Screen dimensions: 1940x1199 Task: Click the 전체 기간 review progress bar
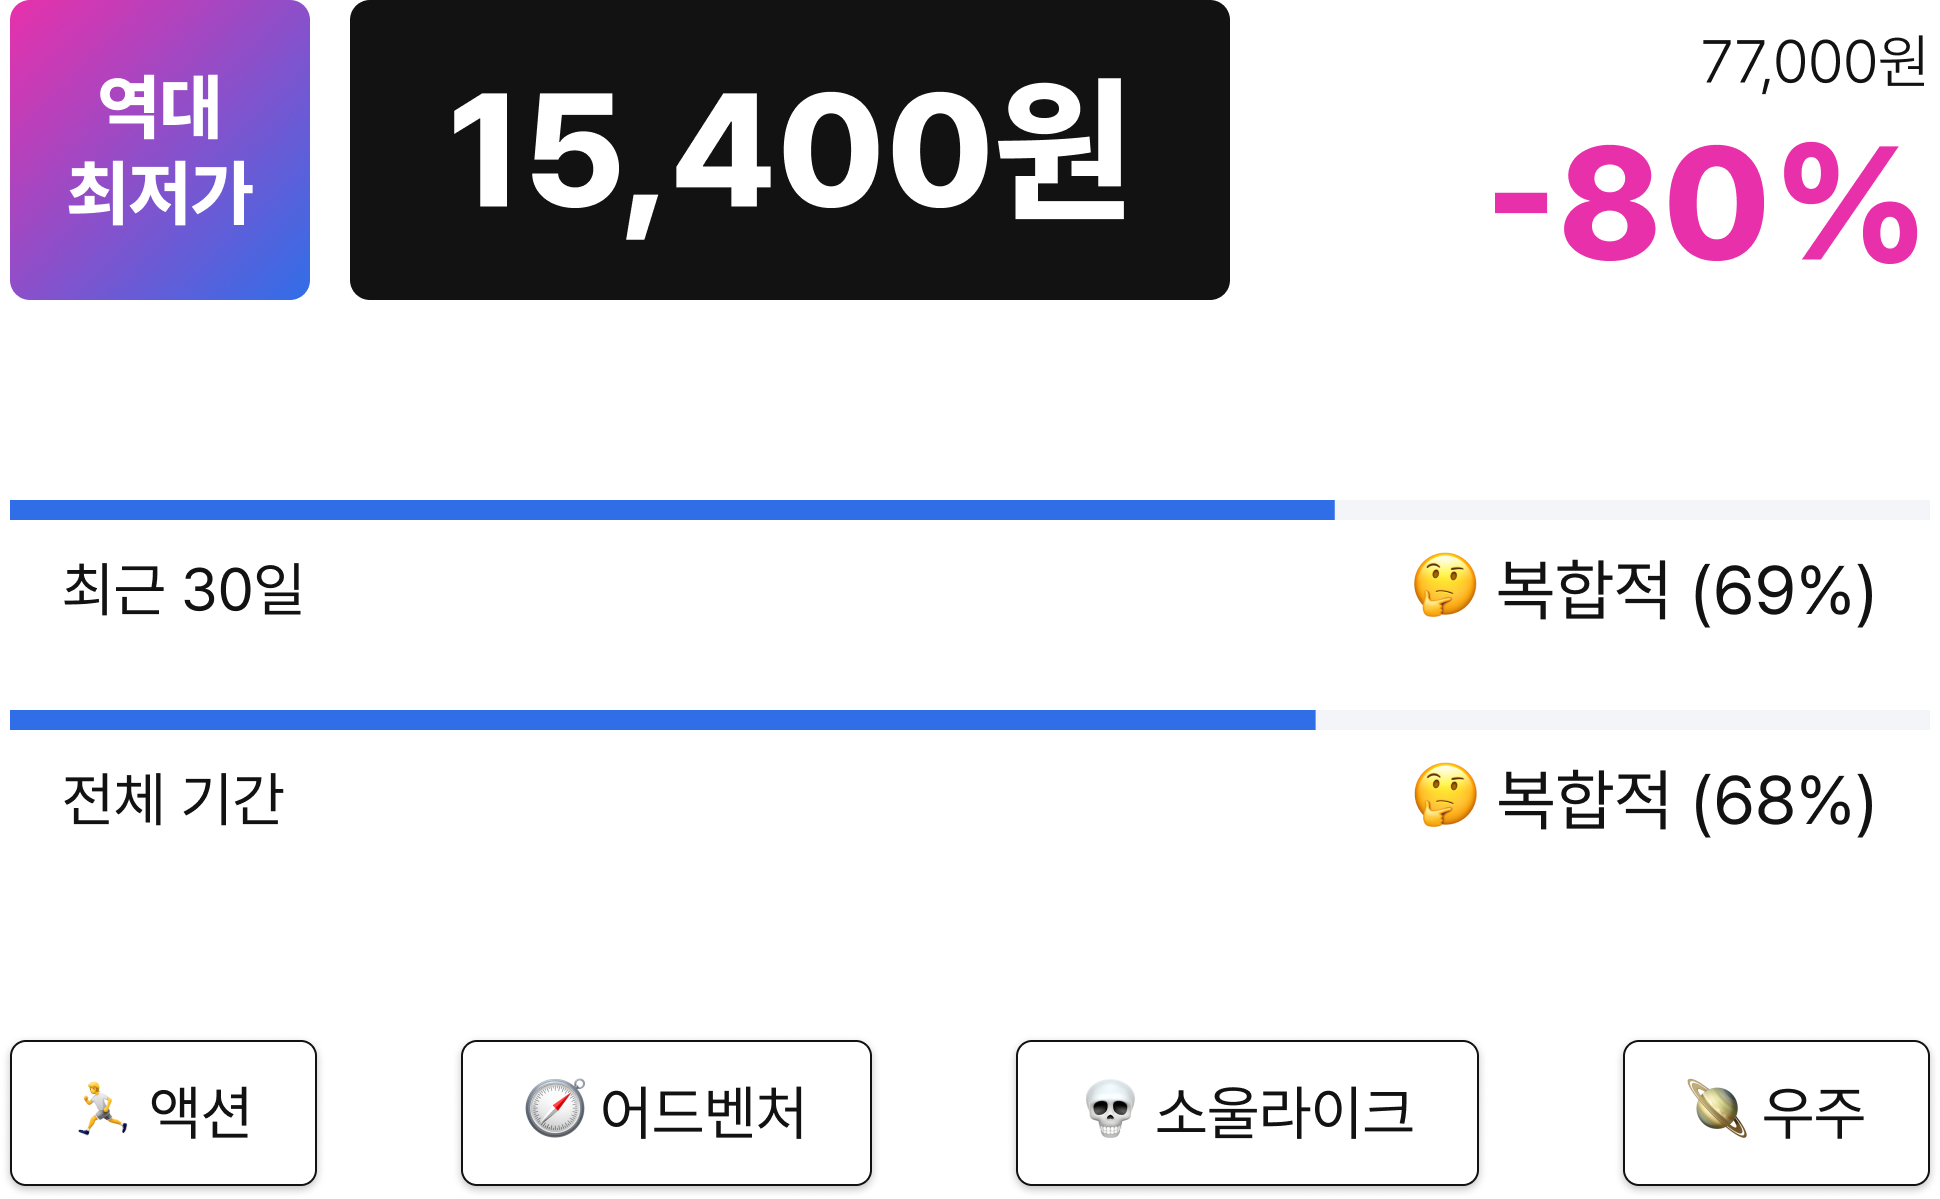(x=970, y=720)
